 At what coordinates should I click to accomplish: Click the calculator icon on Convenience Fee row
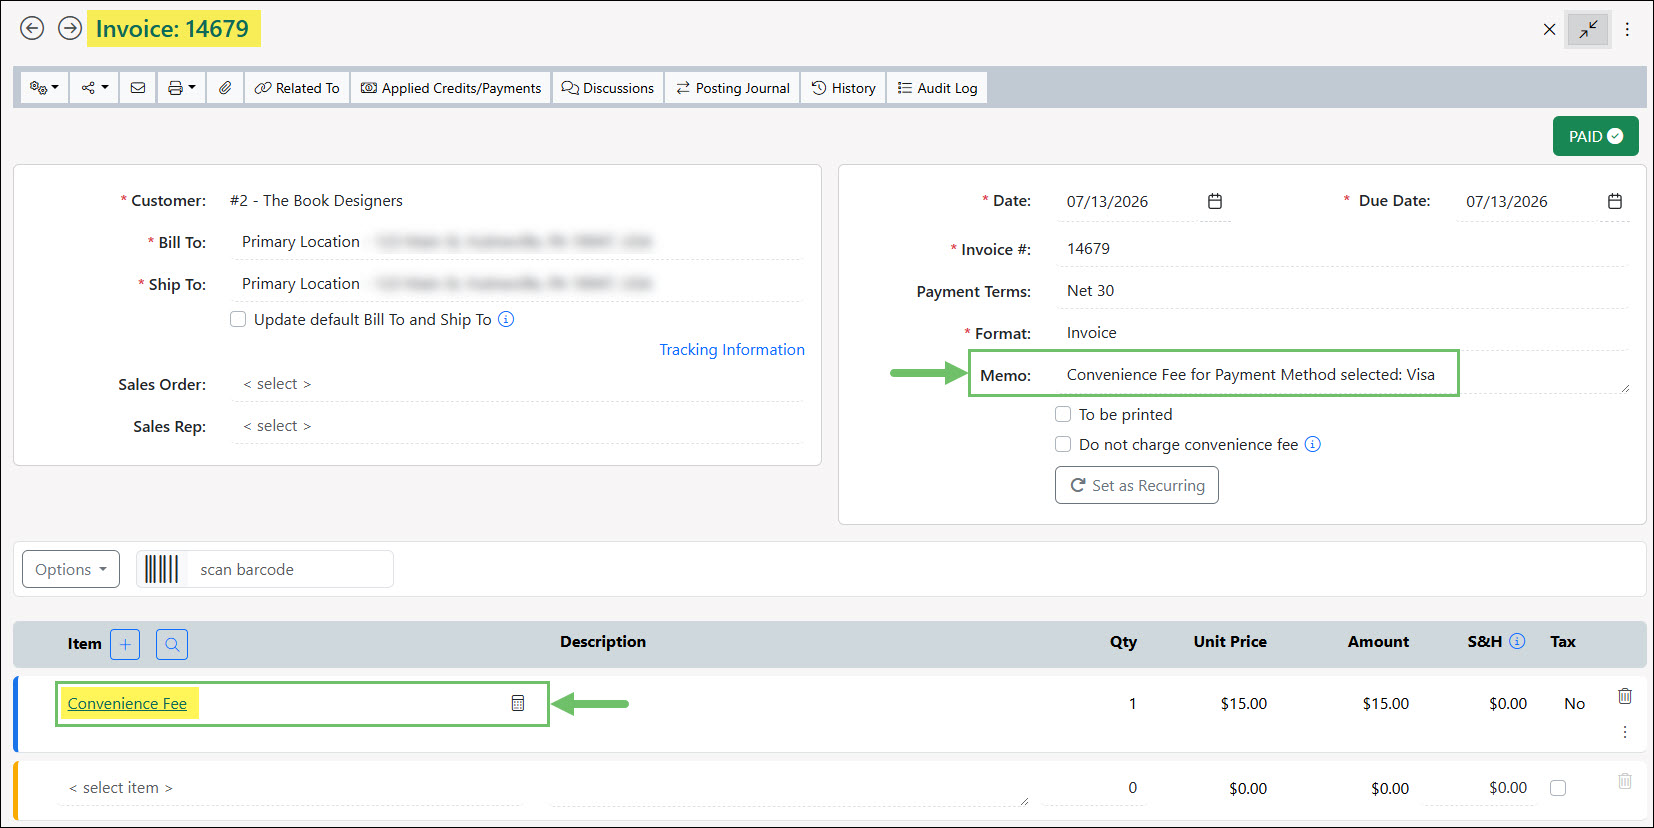(518, 703)
